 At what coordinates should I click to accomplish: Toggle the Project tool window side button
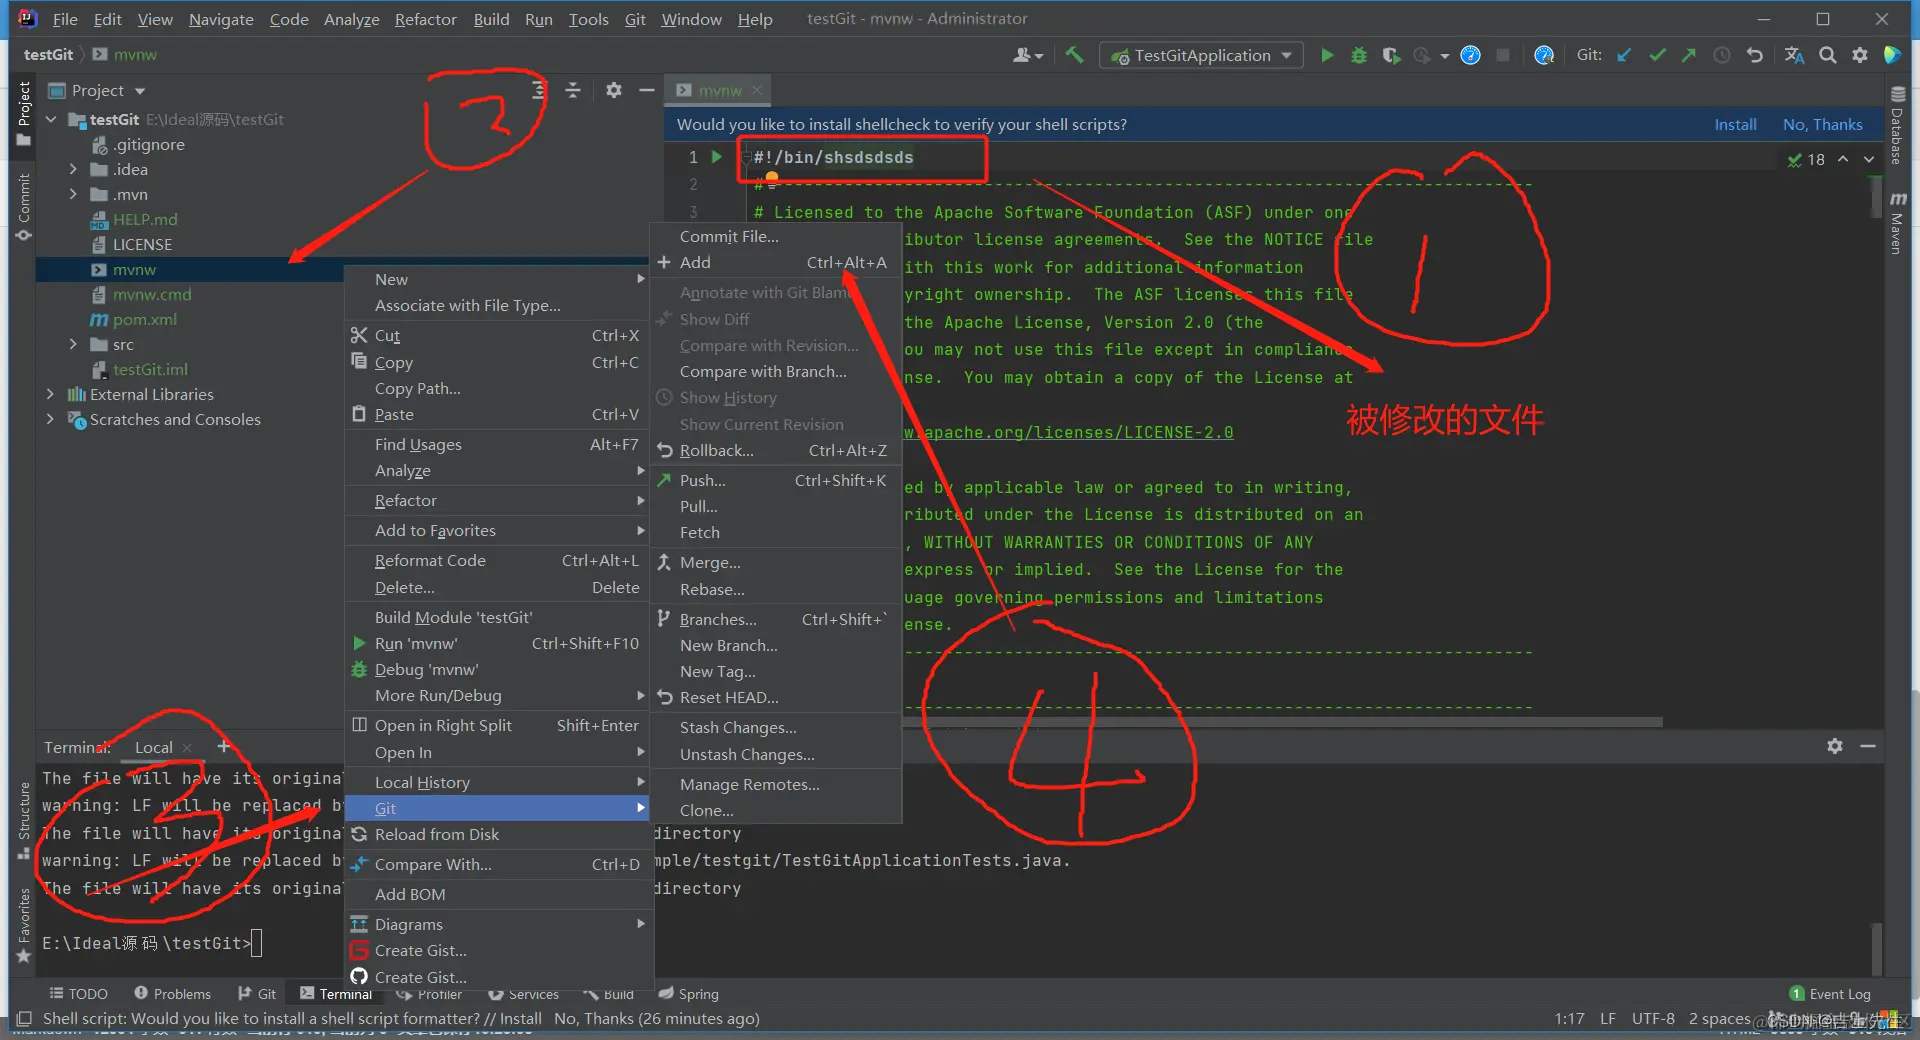[x=24, y=114]
